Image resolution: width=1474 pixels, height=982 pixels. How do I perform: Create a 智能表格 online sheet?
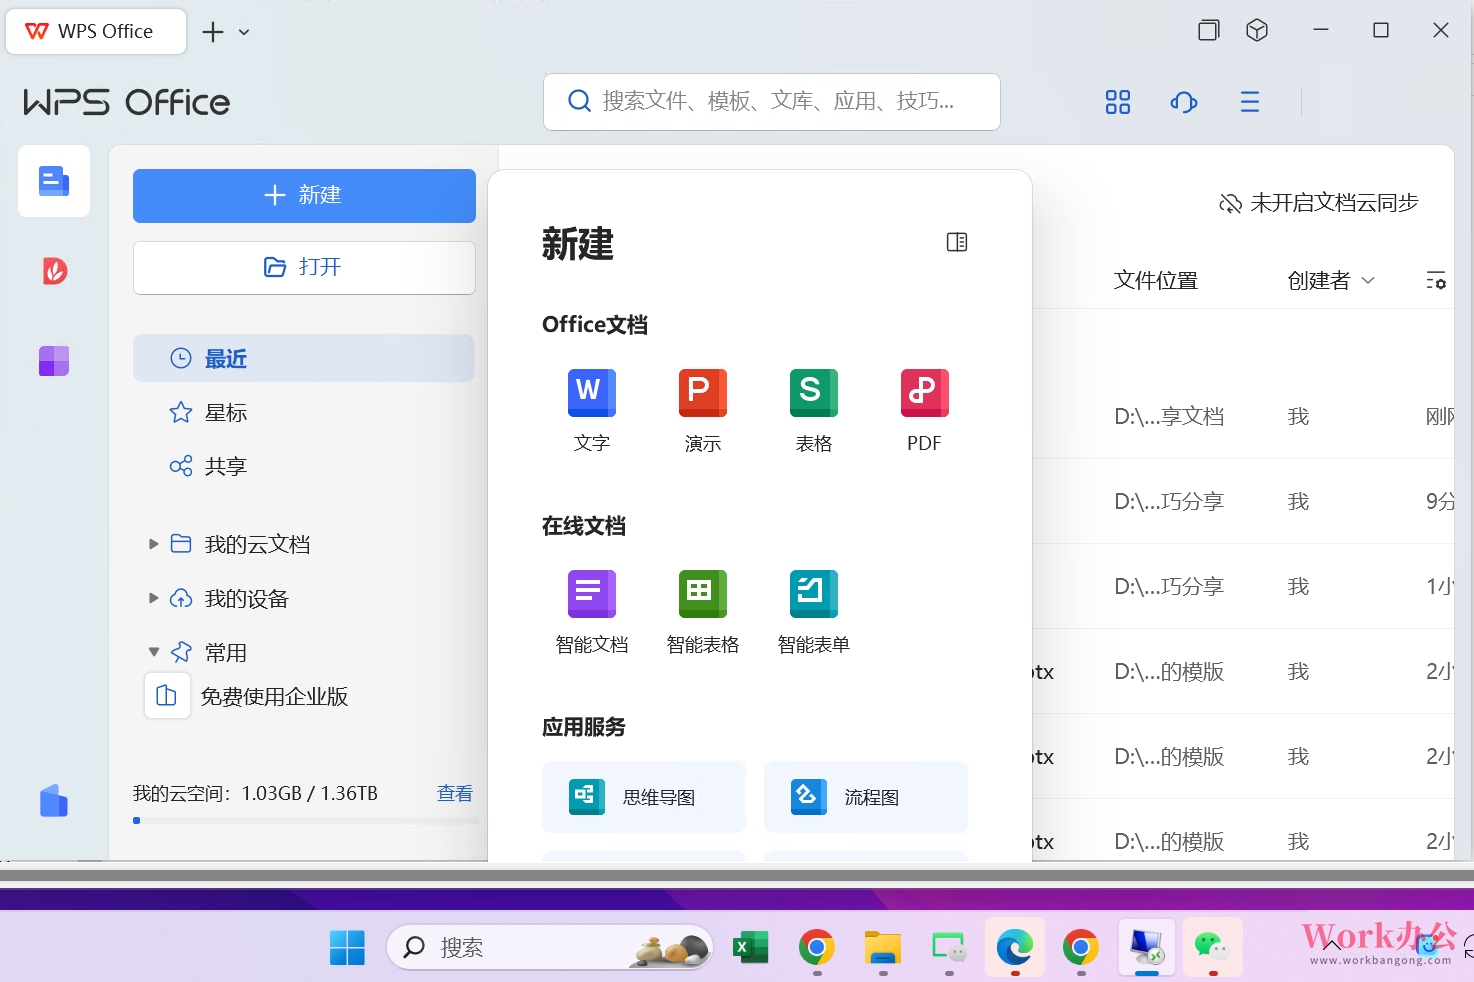[702, 612]
